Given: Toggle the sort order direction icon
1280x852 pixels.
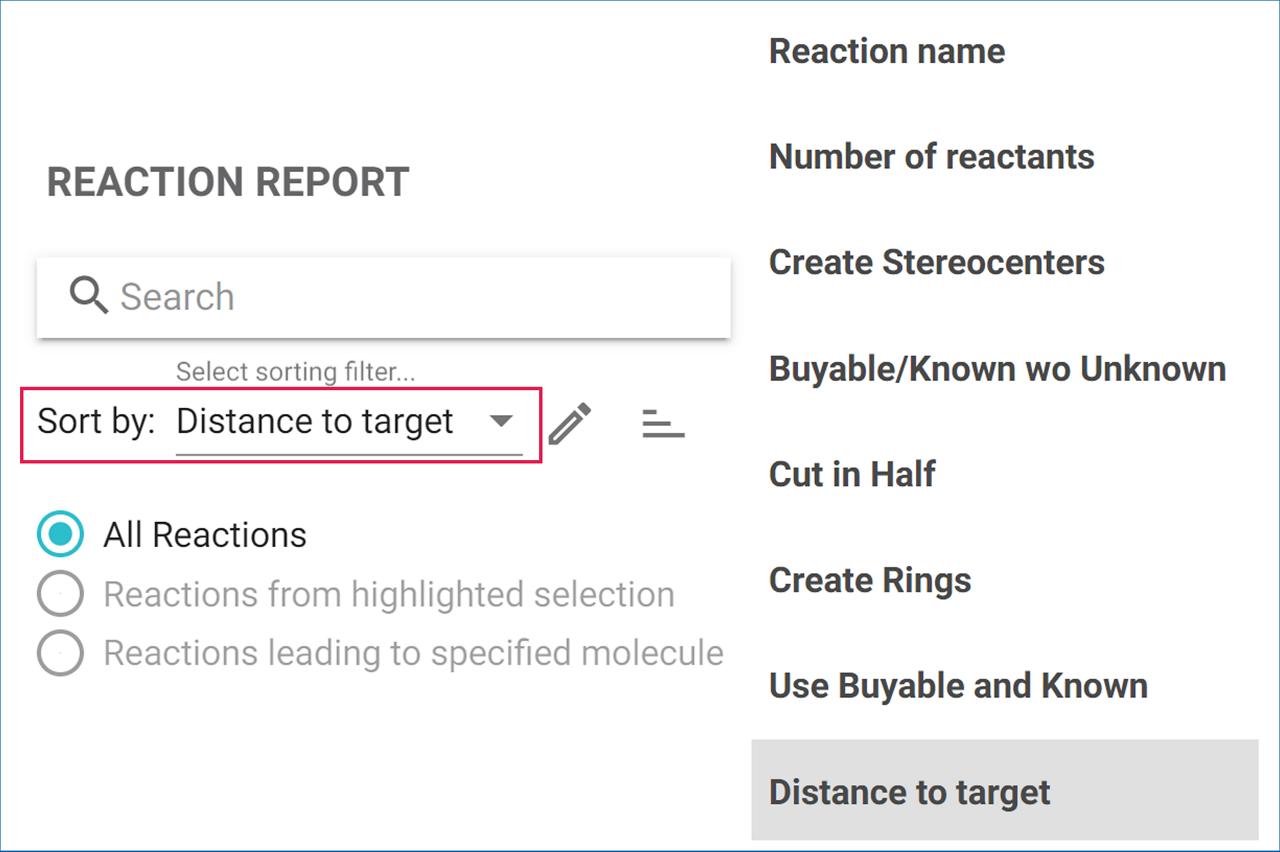Looking at the screenshot, I should click(x=663, y=423).
